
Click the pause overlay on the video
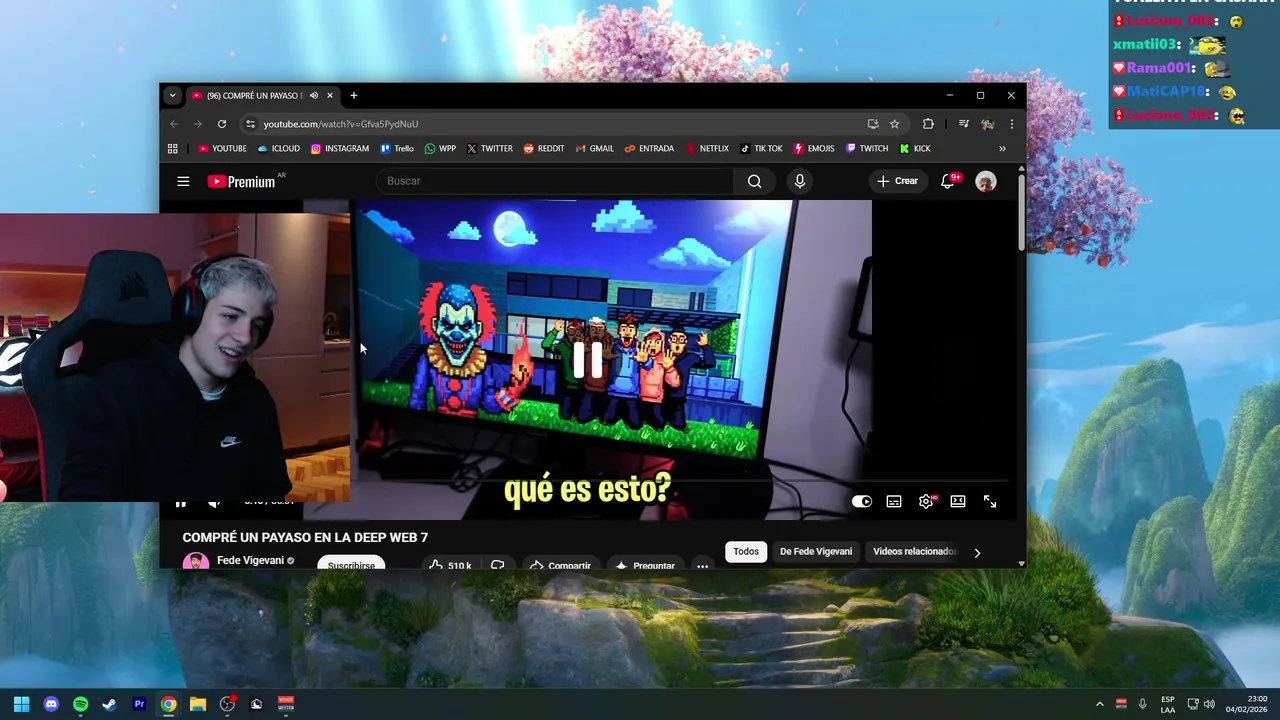click(587, 360)
